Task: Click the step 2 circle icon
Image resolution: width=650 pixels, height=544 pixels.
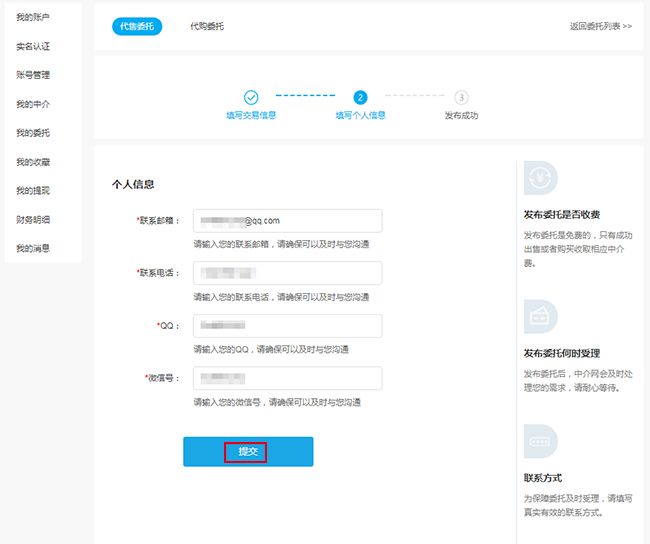Action: coord(360,97)
